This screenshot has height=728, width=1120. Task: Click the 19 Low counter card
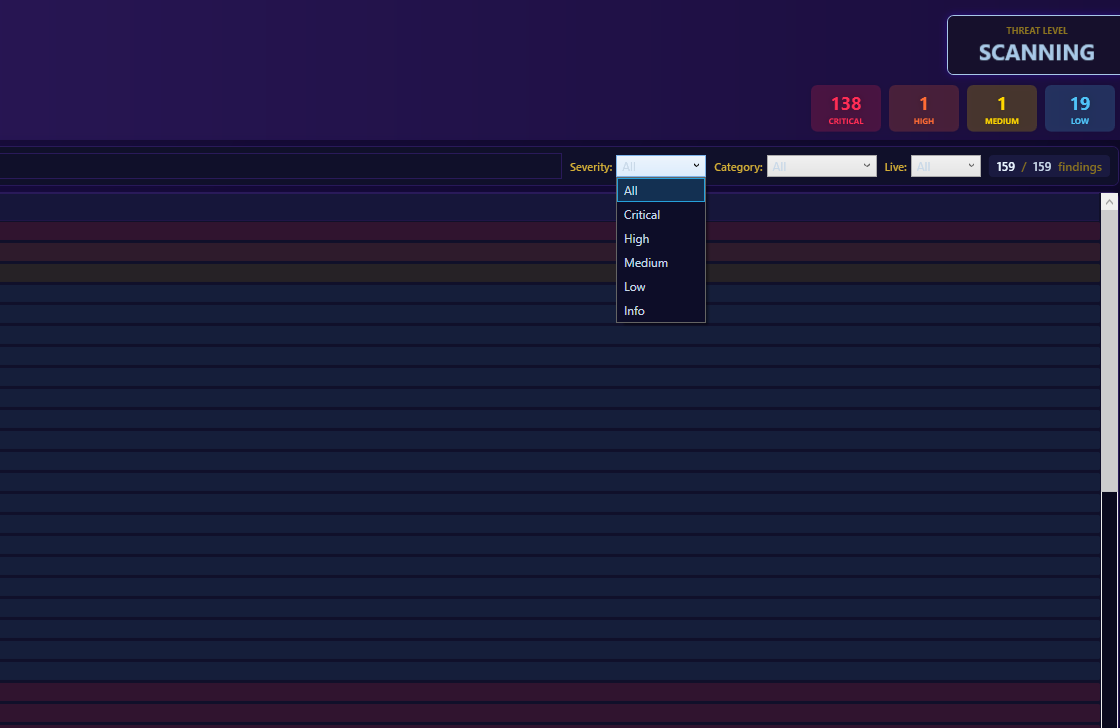coord(1079,109)
